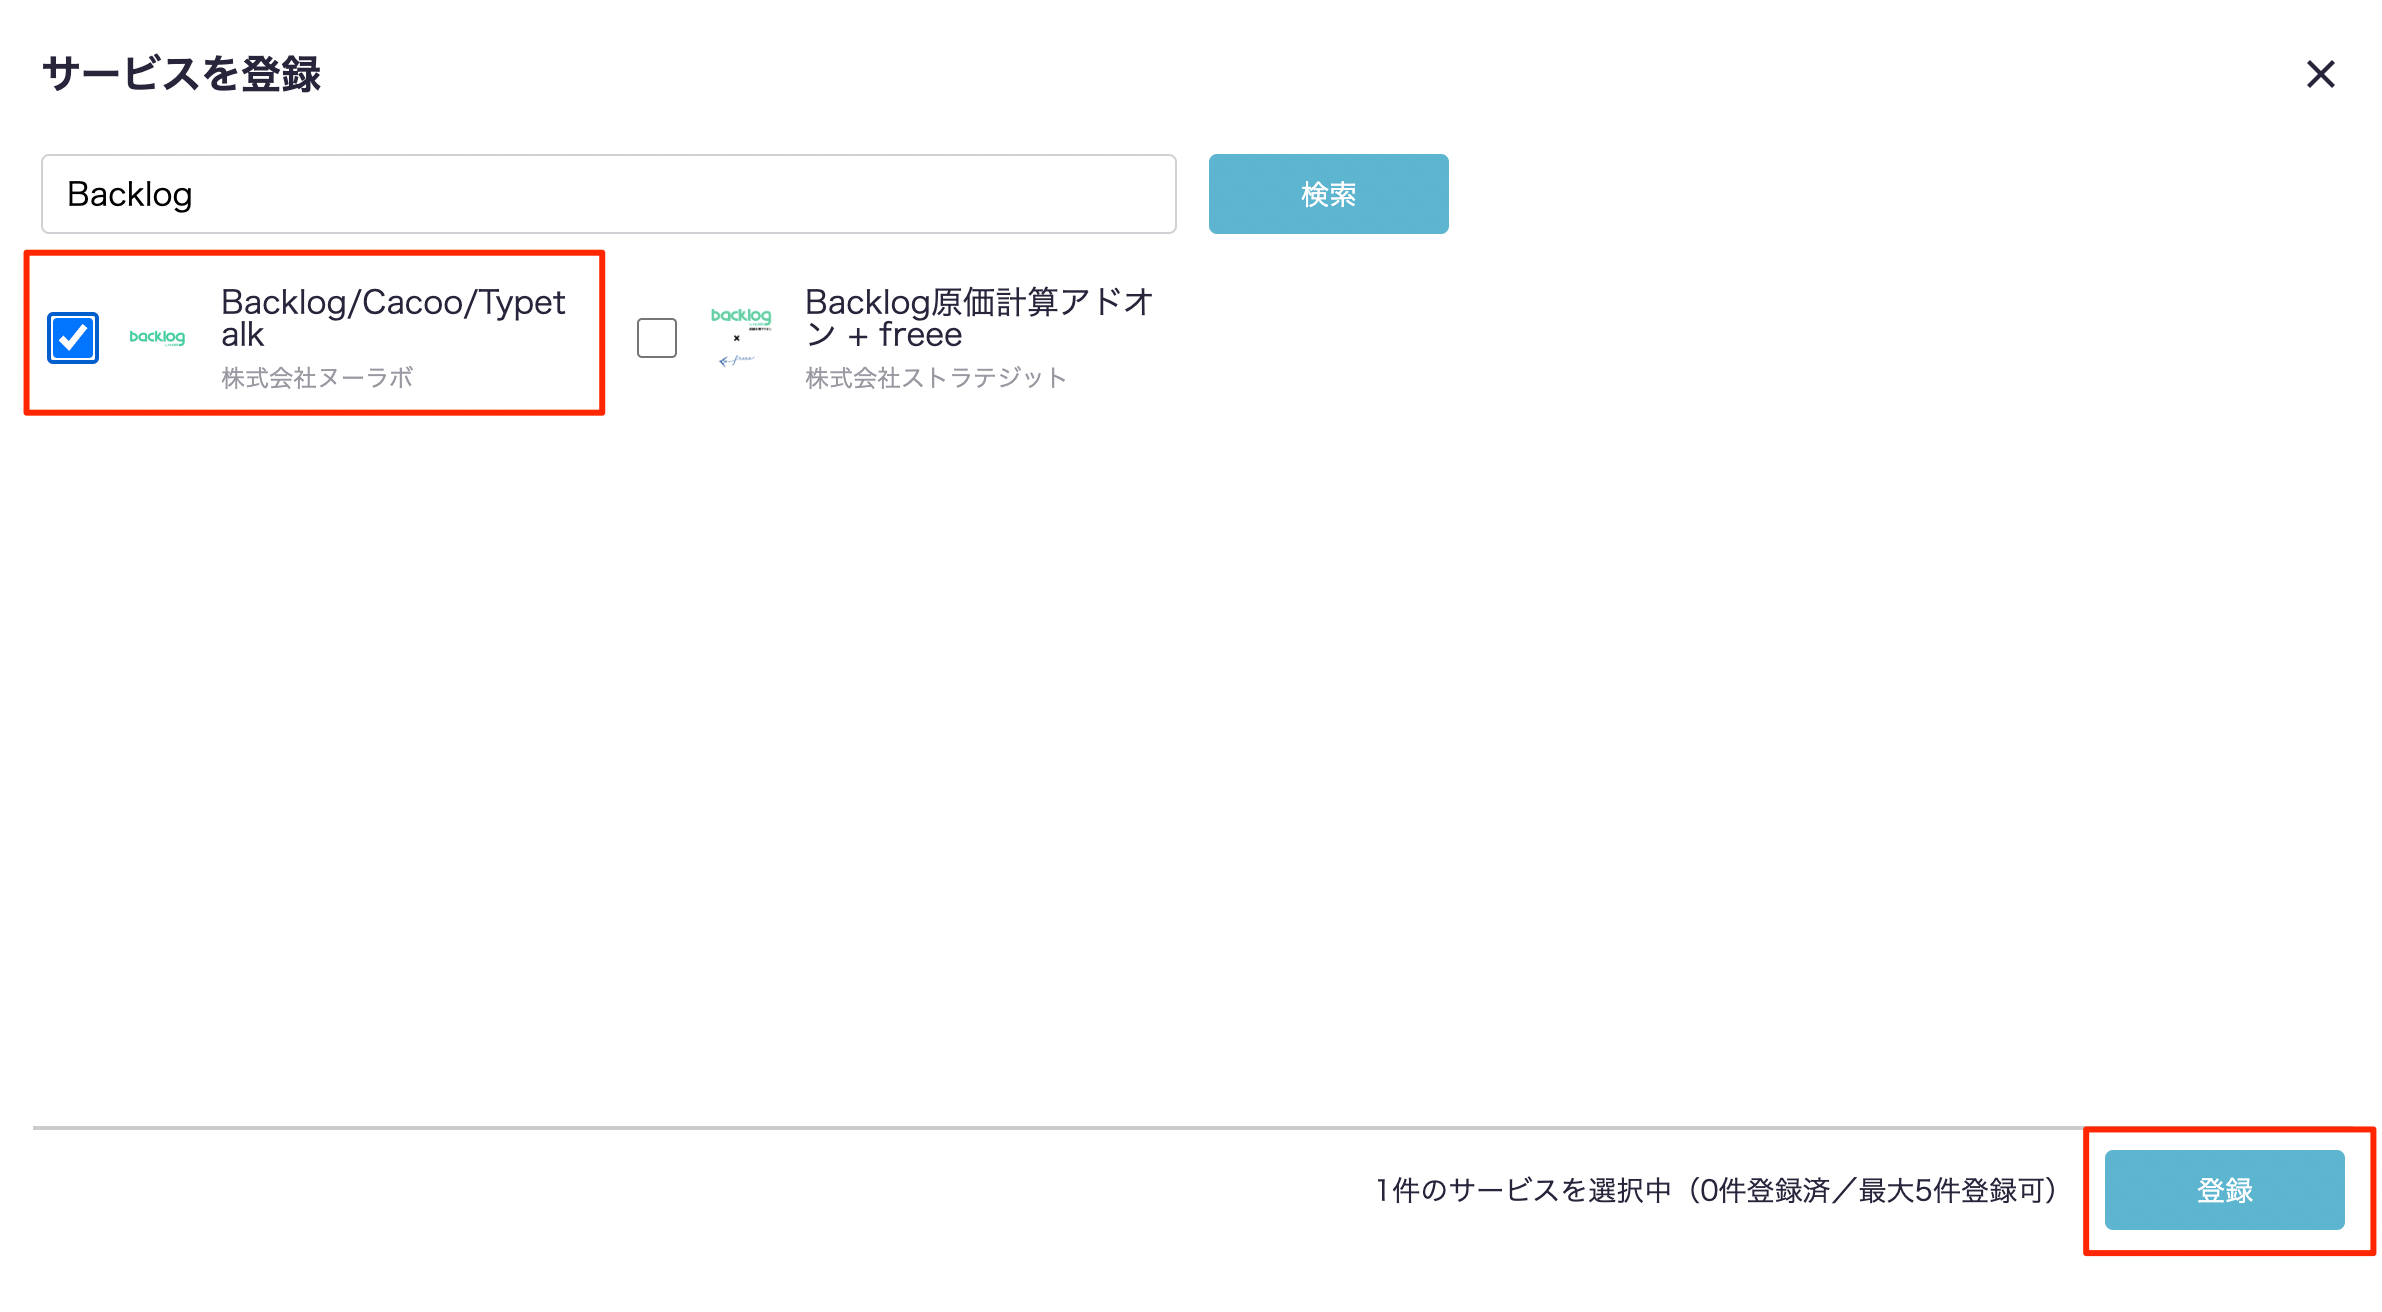The image size is (2382, 1312).
Task: Close the サービスを登録 dialog with X
Action: click(x=2320, y=74)
